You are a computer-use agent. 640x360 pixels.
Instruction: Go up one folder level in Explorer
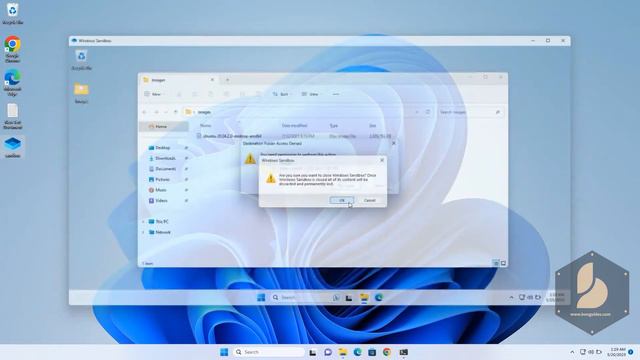pyautogui.click(x=176, y=112)
